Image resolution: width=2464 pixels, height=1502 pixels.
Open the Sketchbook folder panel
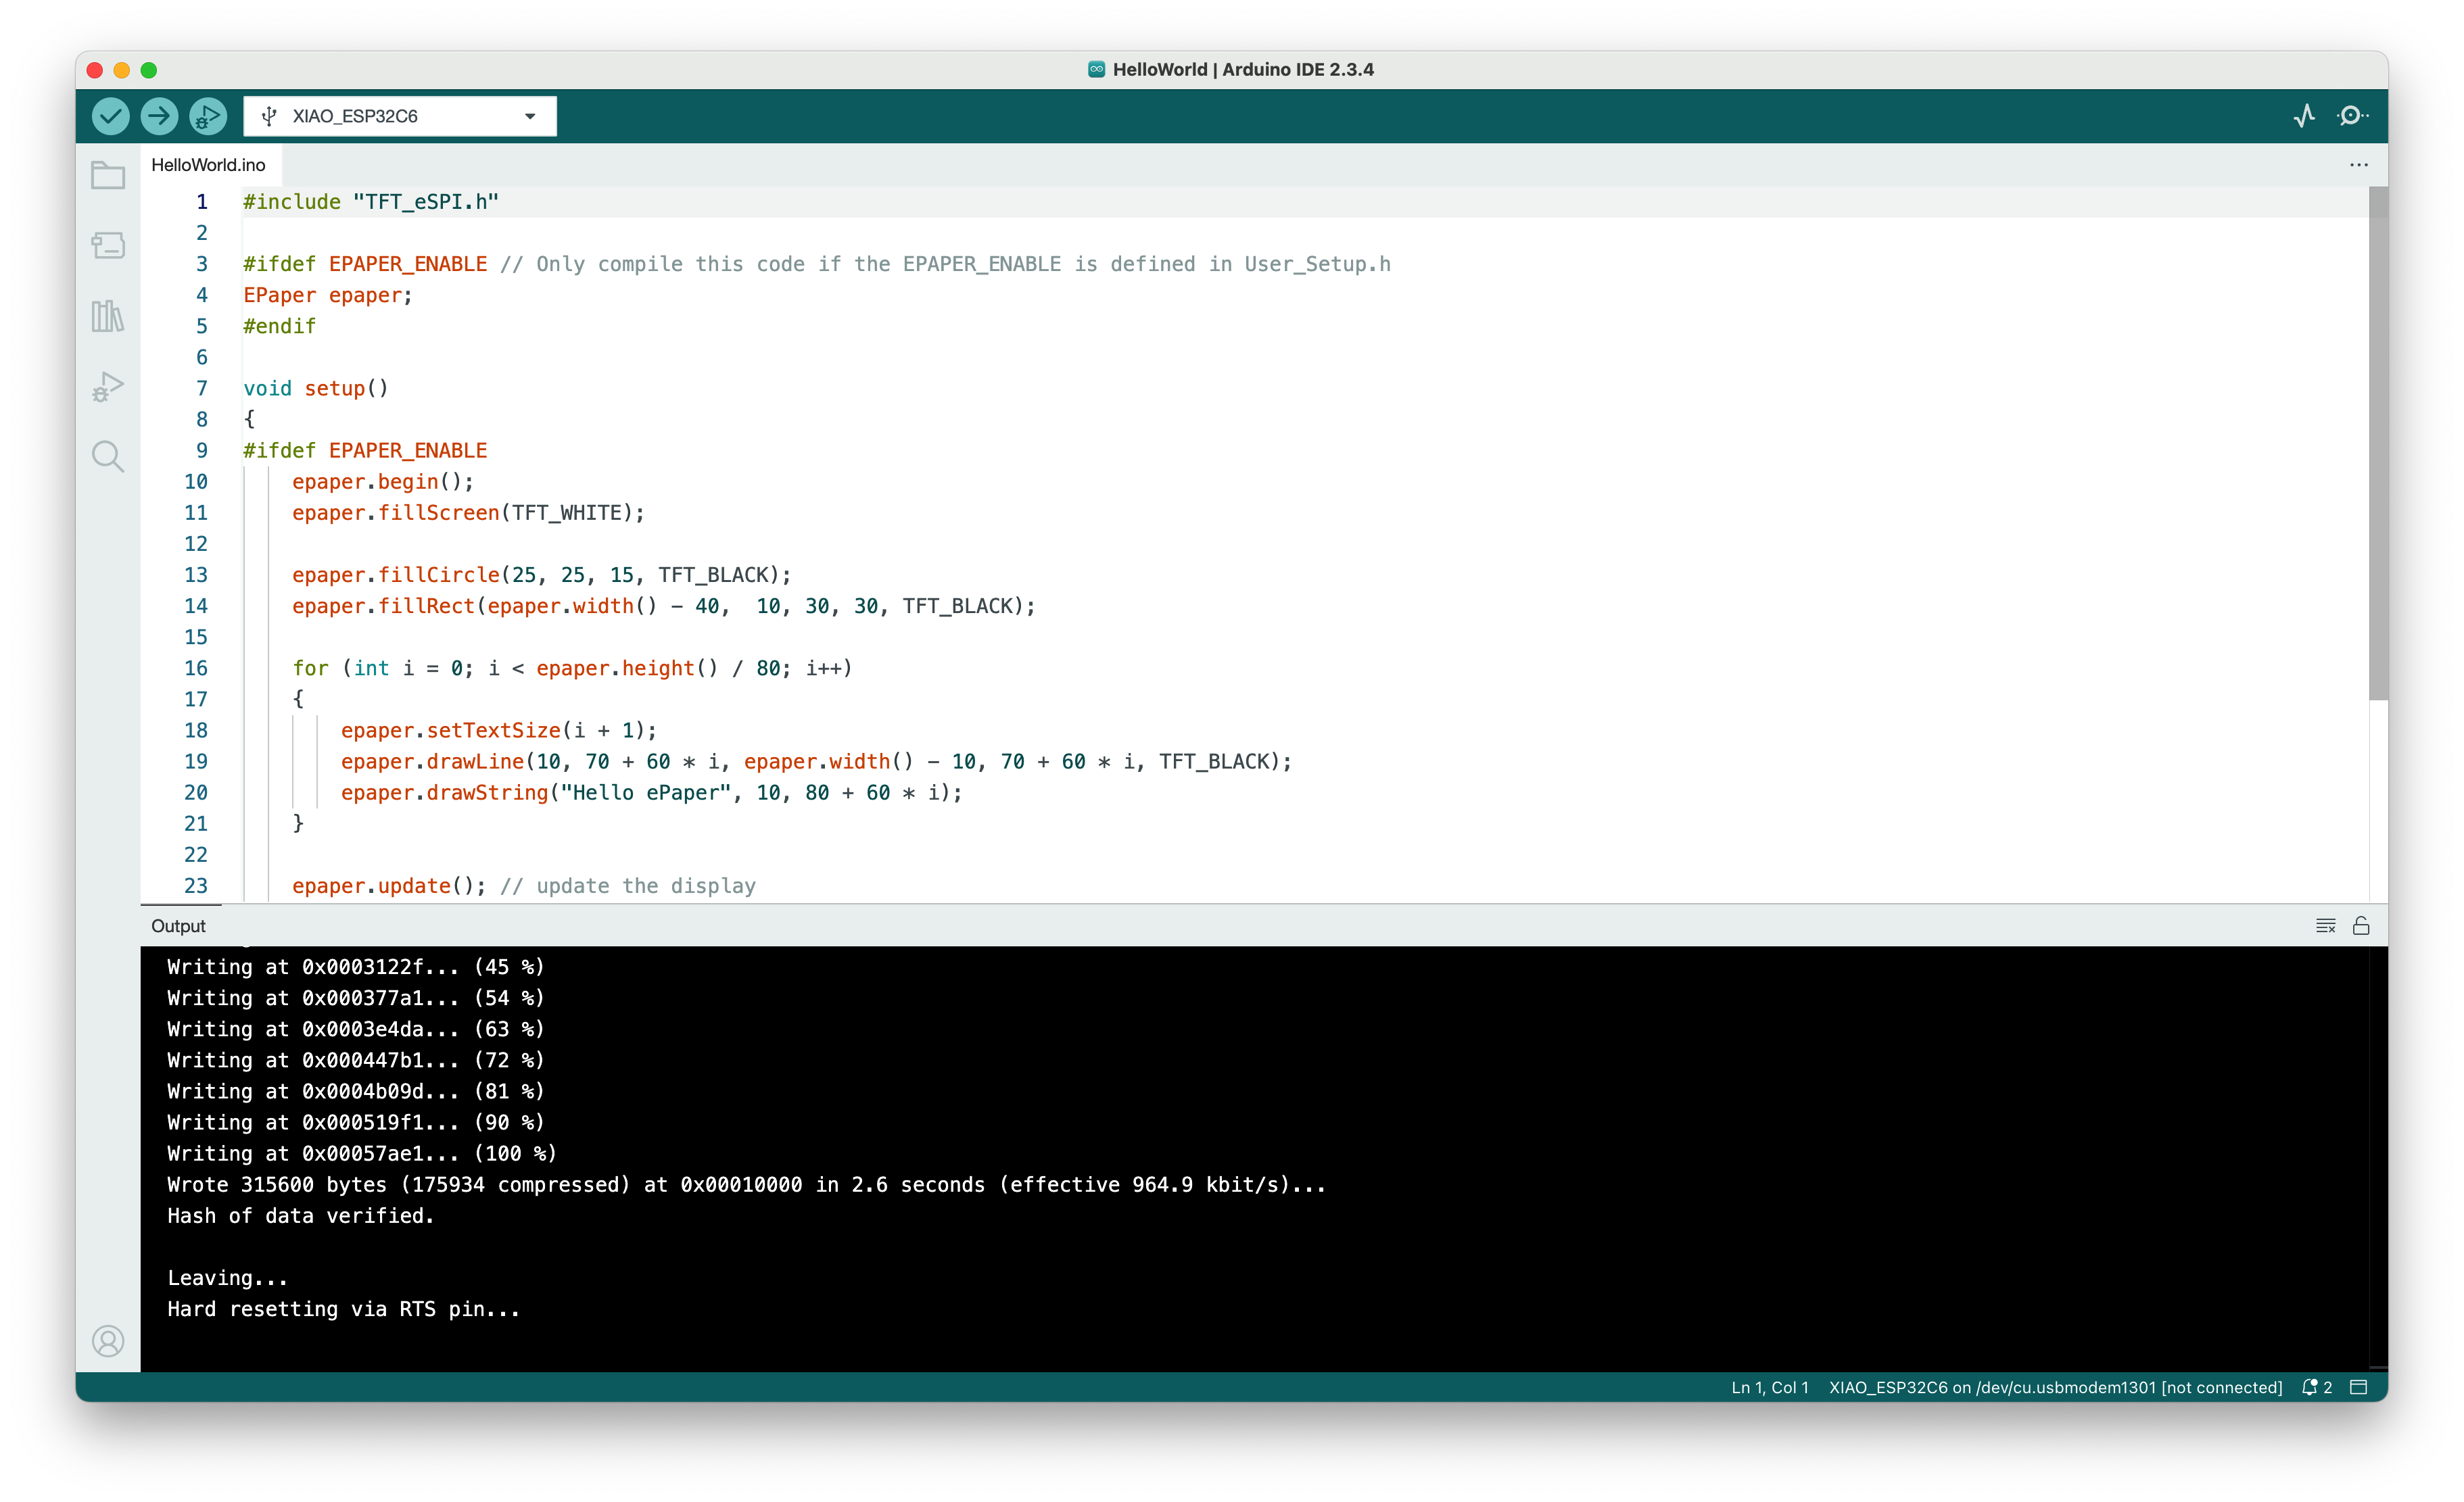[x=108, y=175]
